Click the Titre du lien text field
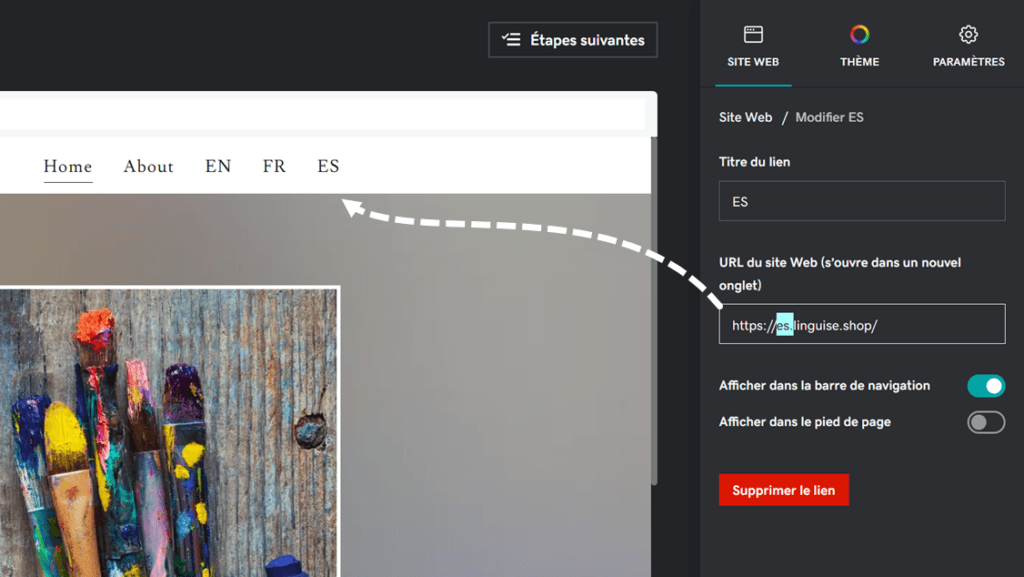Screen dimensions: 1024x577 click(861, 201)
